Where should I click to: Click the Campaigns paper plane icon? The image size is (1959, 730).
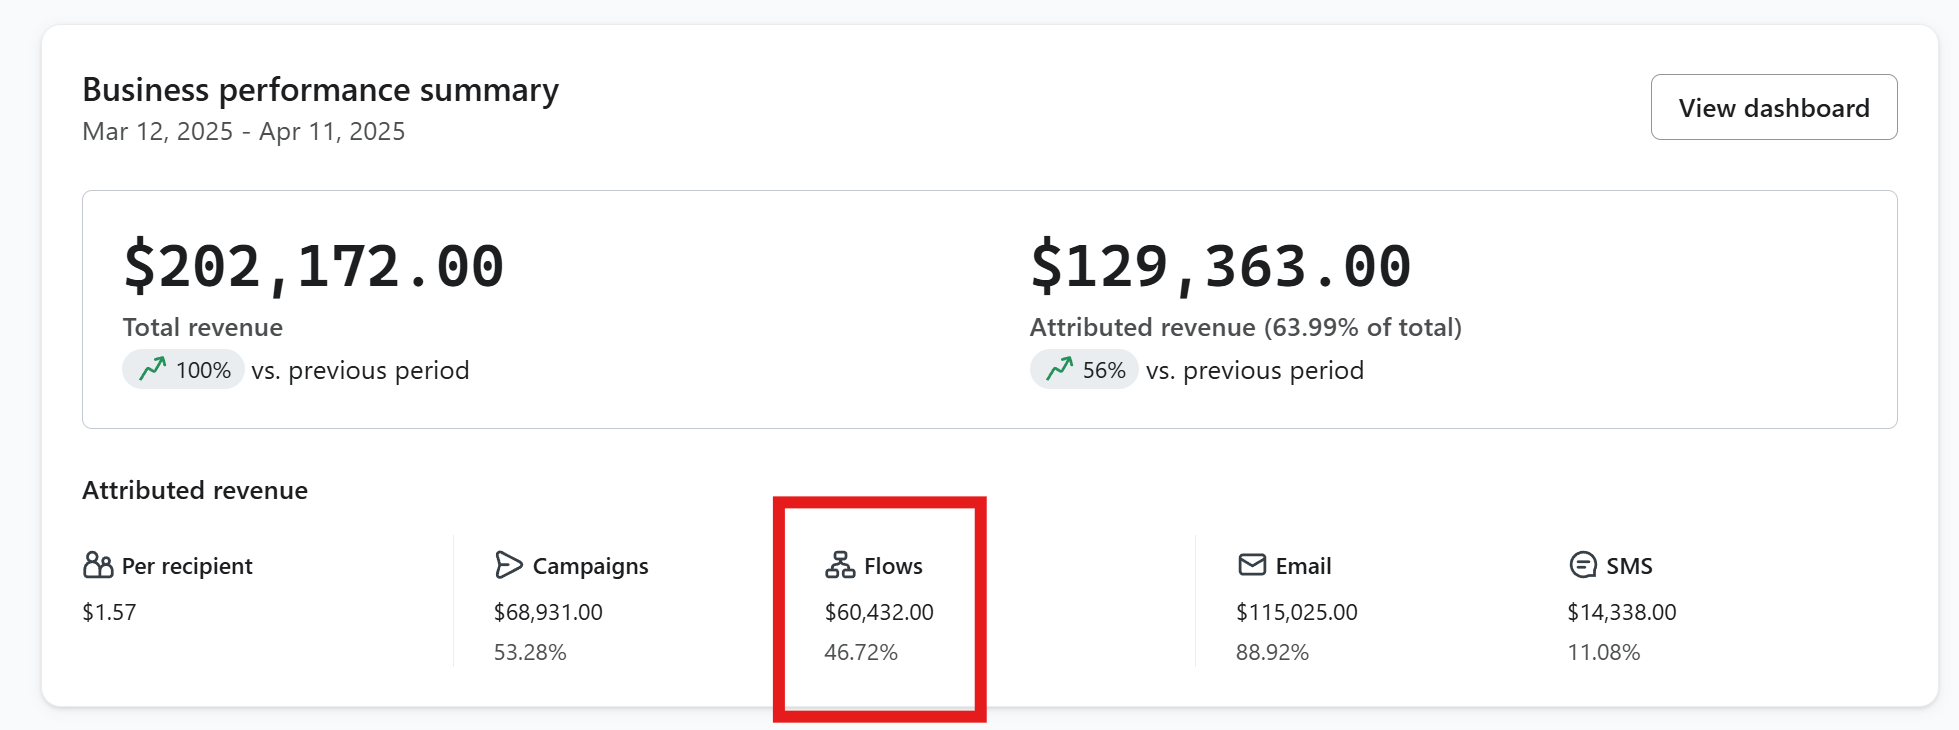509,566
